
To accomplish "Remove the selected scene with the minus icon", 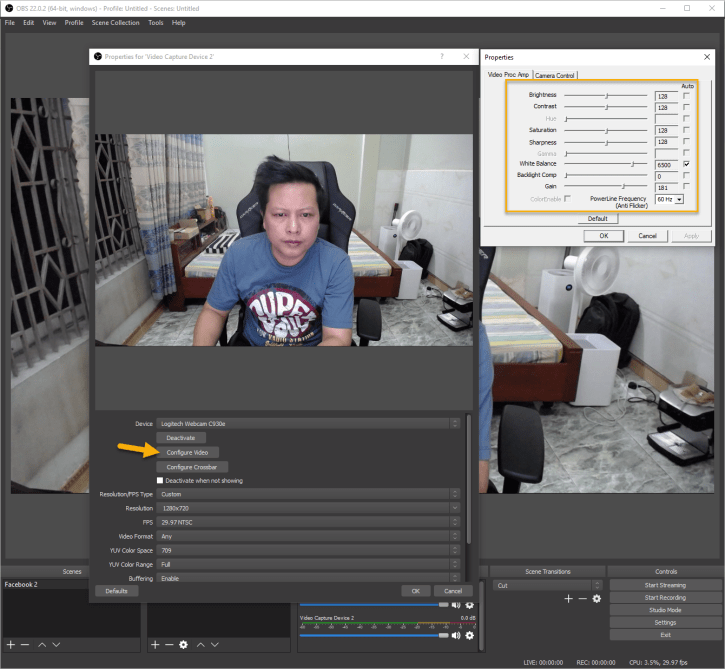I will pyautogui.click(x=25, y=644).
